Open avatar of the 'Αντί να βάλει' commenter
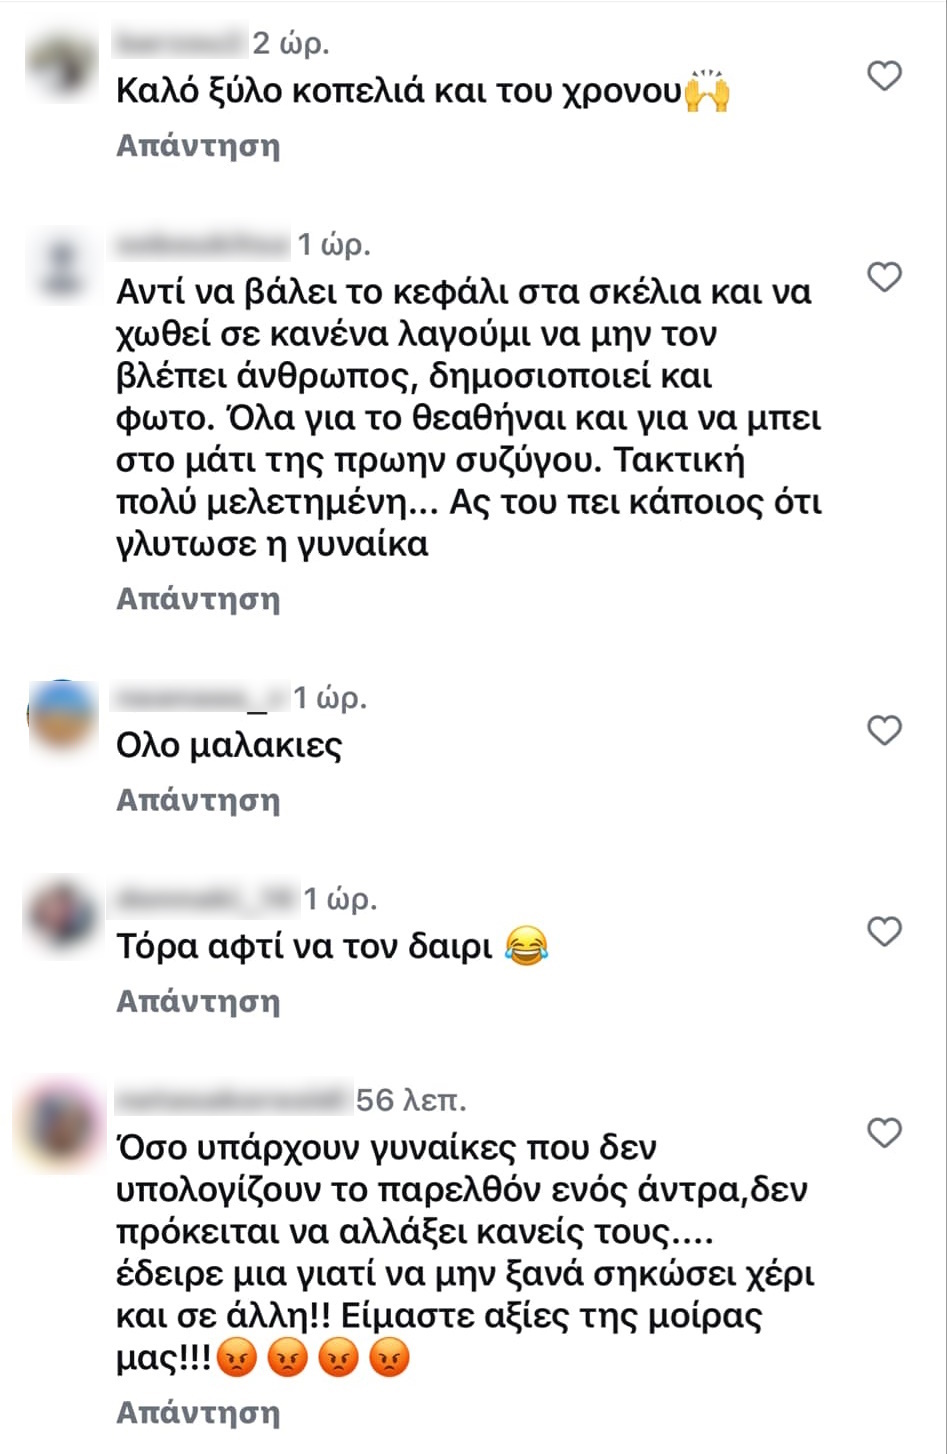 [x=62, y=264]
